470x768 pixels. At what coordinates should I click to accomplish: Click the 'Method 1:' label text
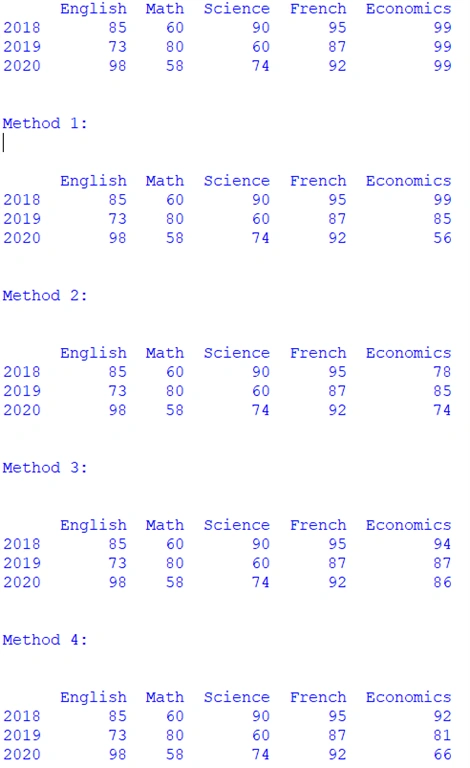(x=45, y=123)
